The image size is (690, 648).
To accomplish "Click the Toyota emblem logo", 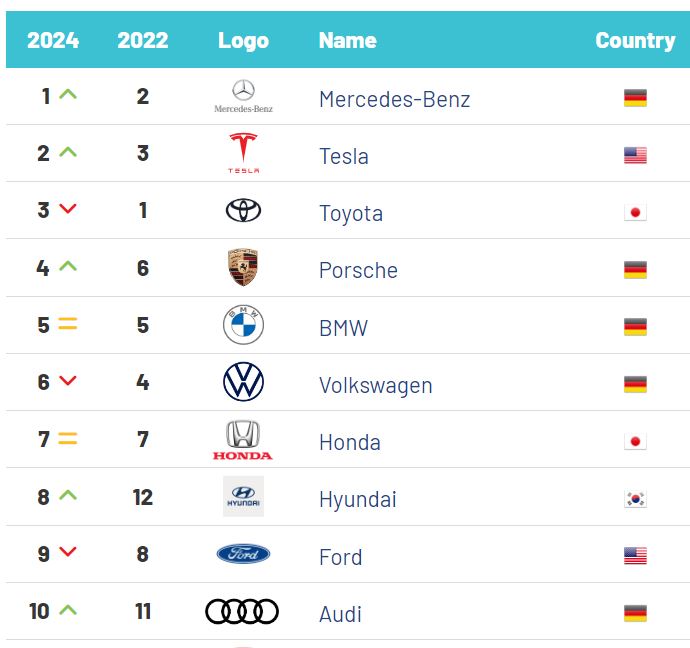I will [243, 211].
